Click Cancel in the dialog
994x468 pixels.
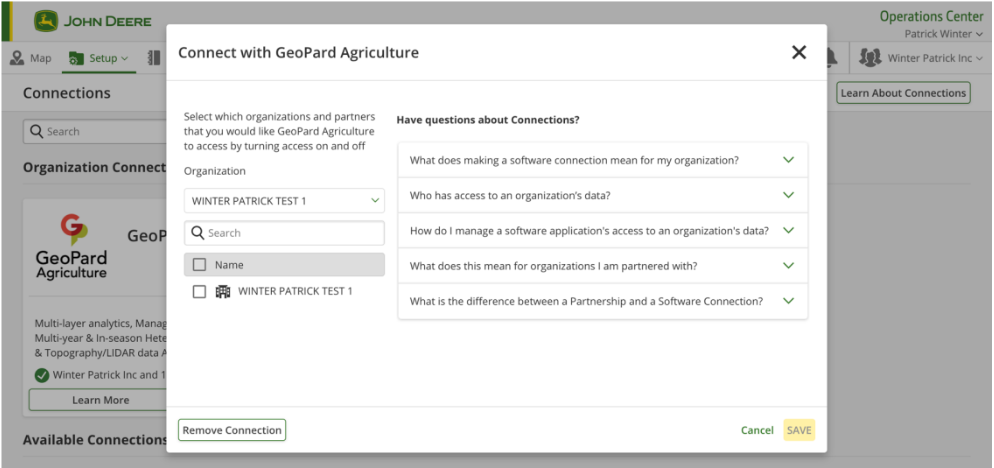pos(757,430)
